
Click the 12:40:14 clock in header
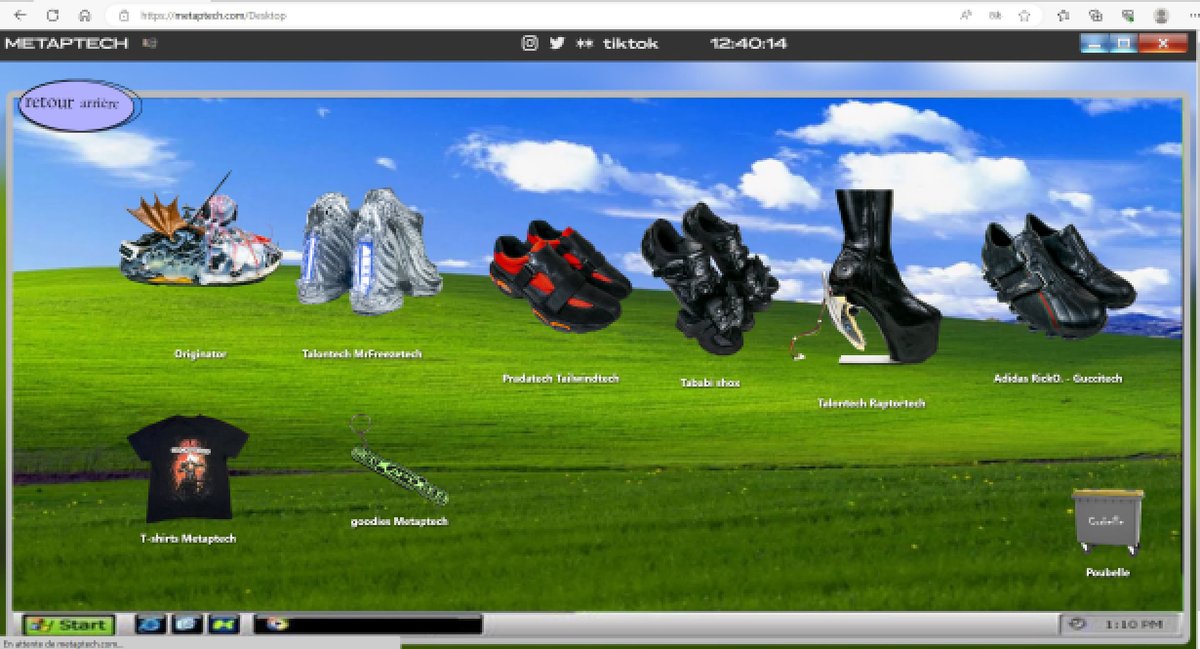click(x=748, y=44)
